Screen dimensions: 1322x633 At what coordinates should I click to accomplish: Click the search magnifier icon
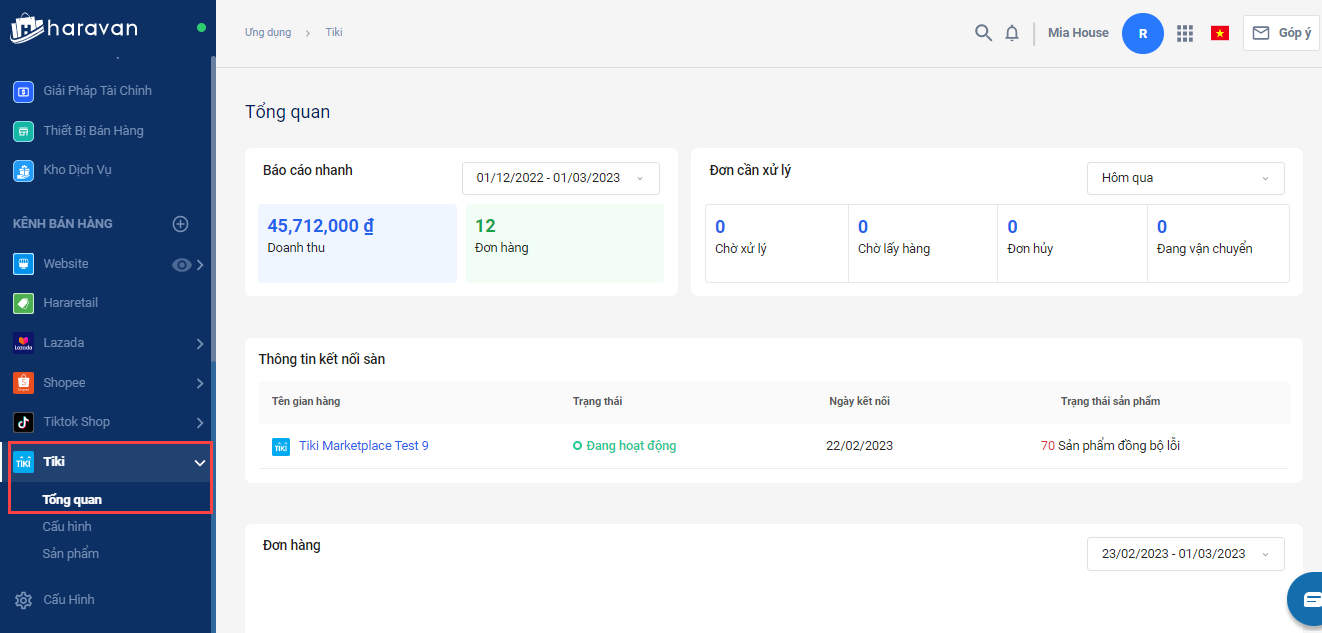pos(983,33)
